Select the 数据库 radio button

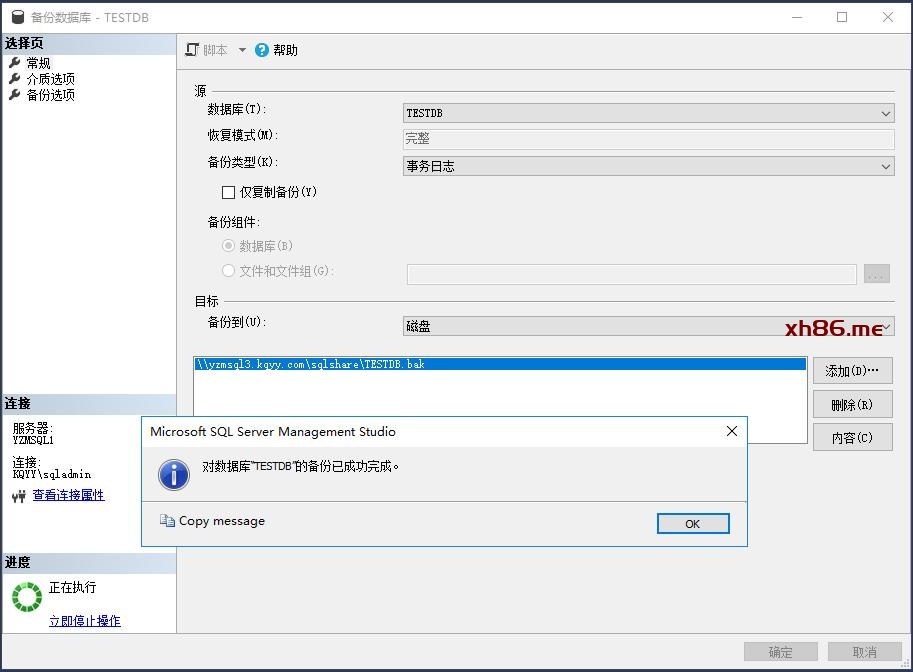tap(228, 246)
